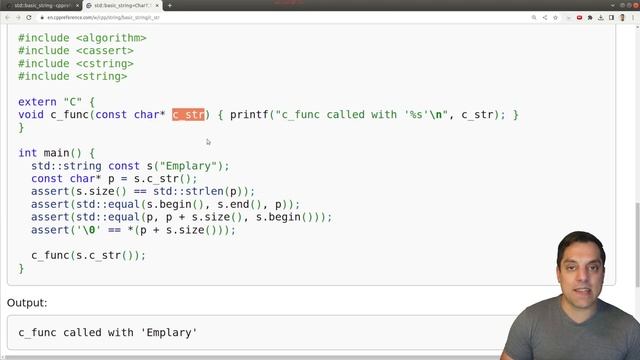The image size is (640, 360).
Task: Click the highlighted c_str parameter
Action: click(x=188, y=115)
